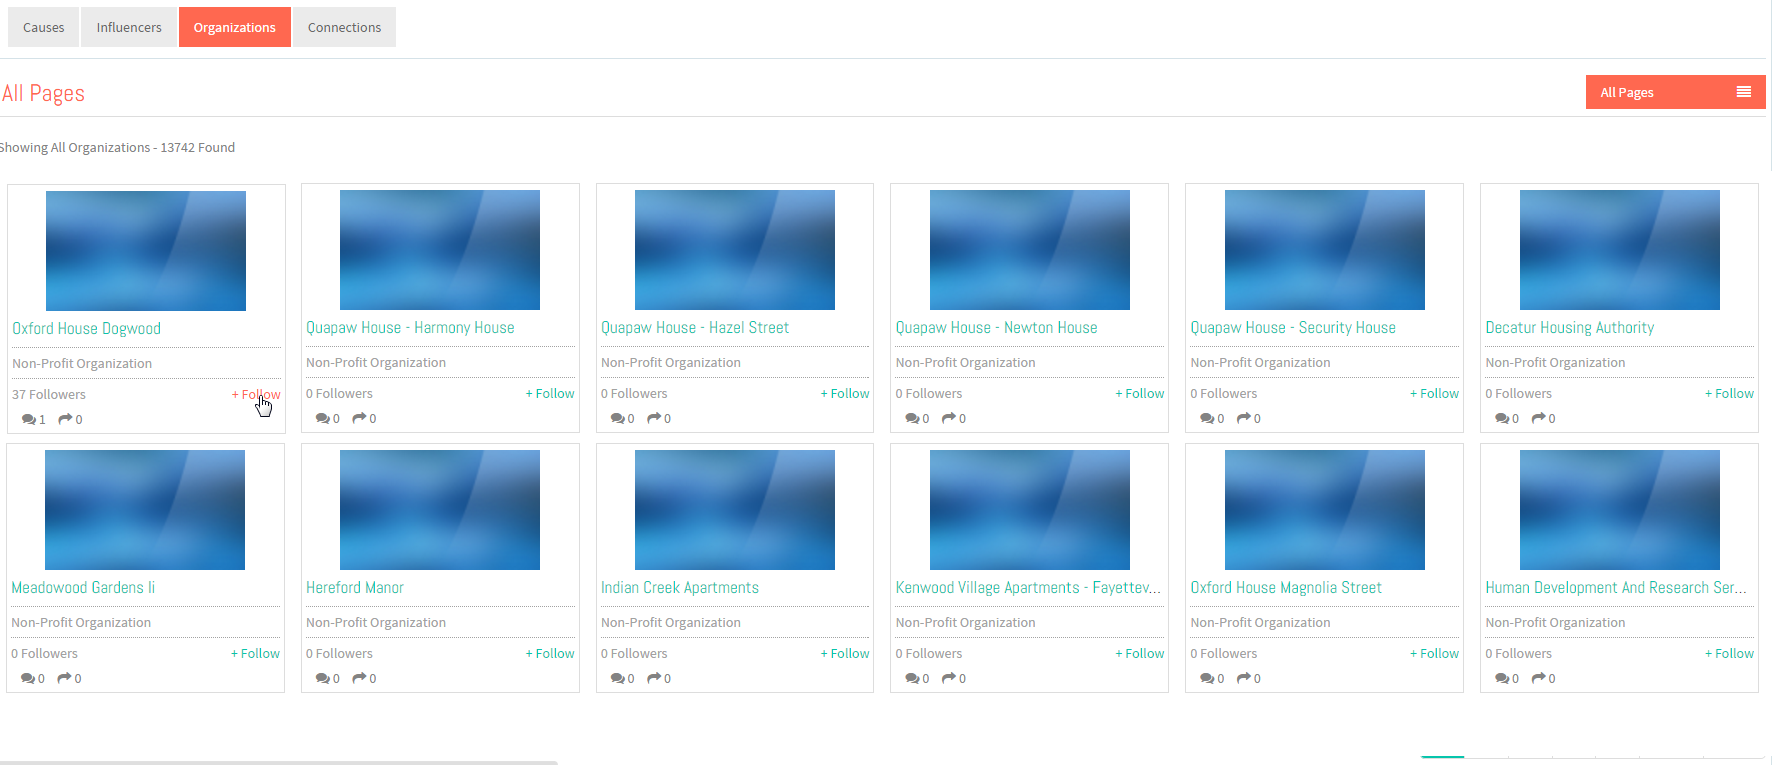Open Kenwood Village Apartments title link

(1028, 587)
